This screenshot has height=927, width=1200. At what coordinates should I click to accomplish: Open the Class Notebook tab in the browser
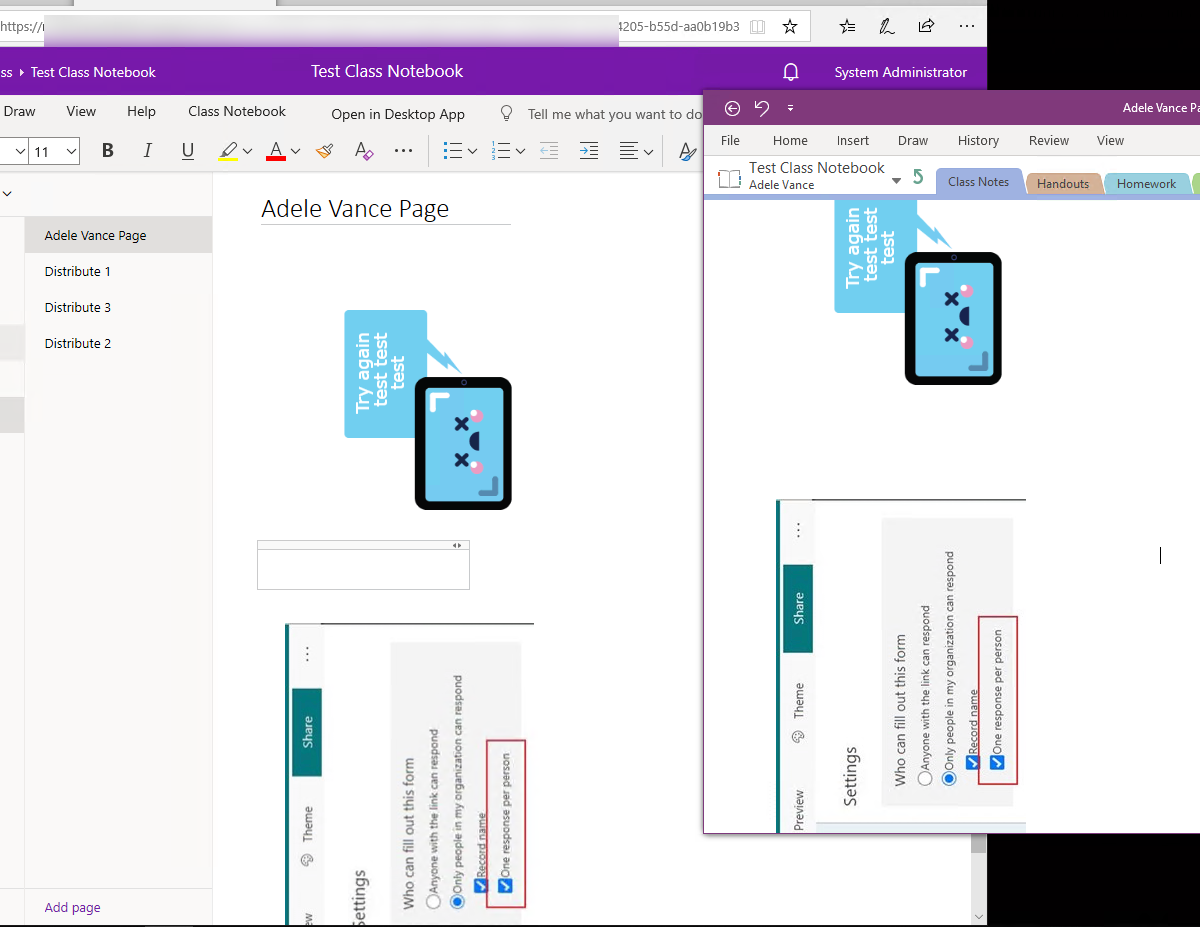pos(237,111)
